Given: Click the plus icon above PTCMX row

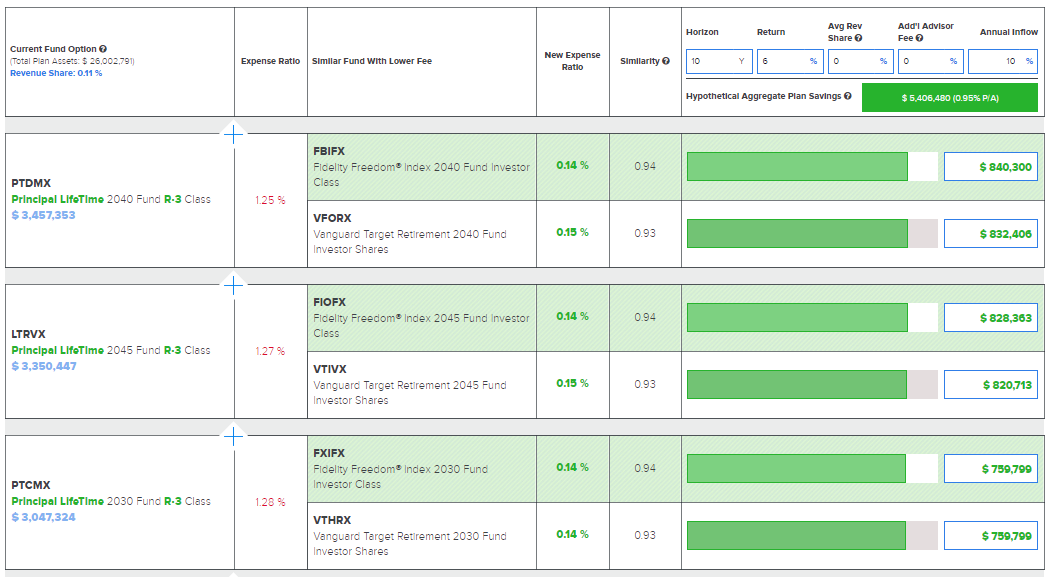Looking at the screenshot, I should 233,436.
